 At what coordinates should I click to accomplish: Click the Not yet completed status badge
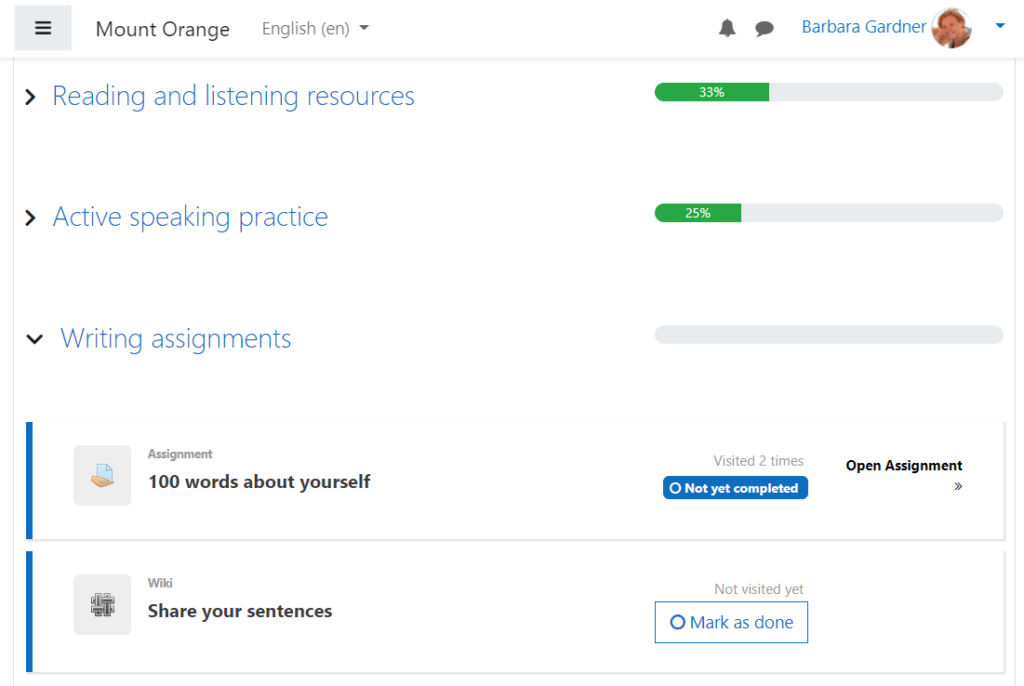point(735,488)
